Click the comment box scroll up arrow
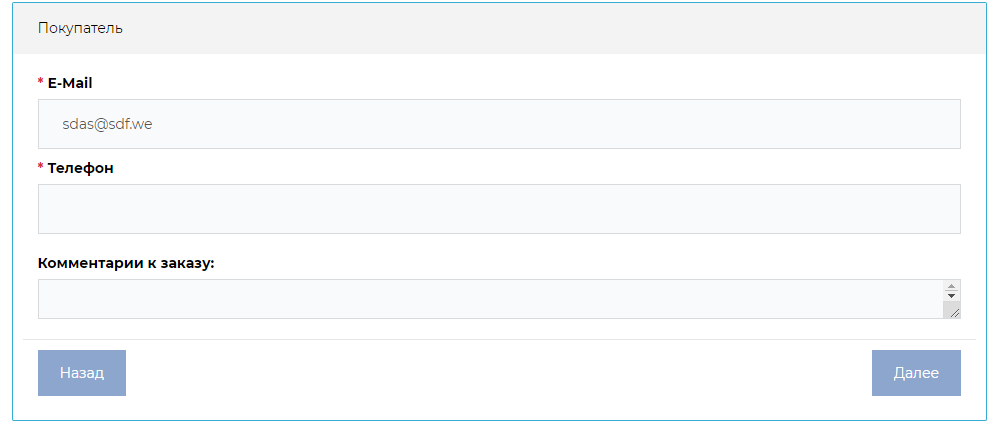The width and height of the screenshot is (996, 426). [951, 286]
